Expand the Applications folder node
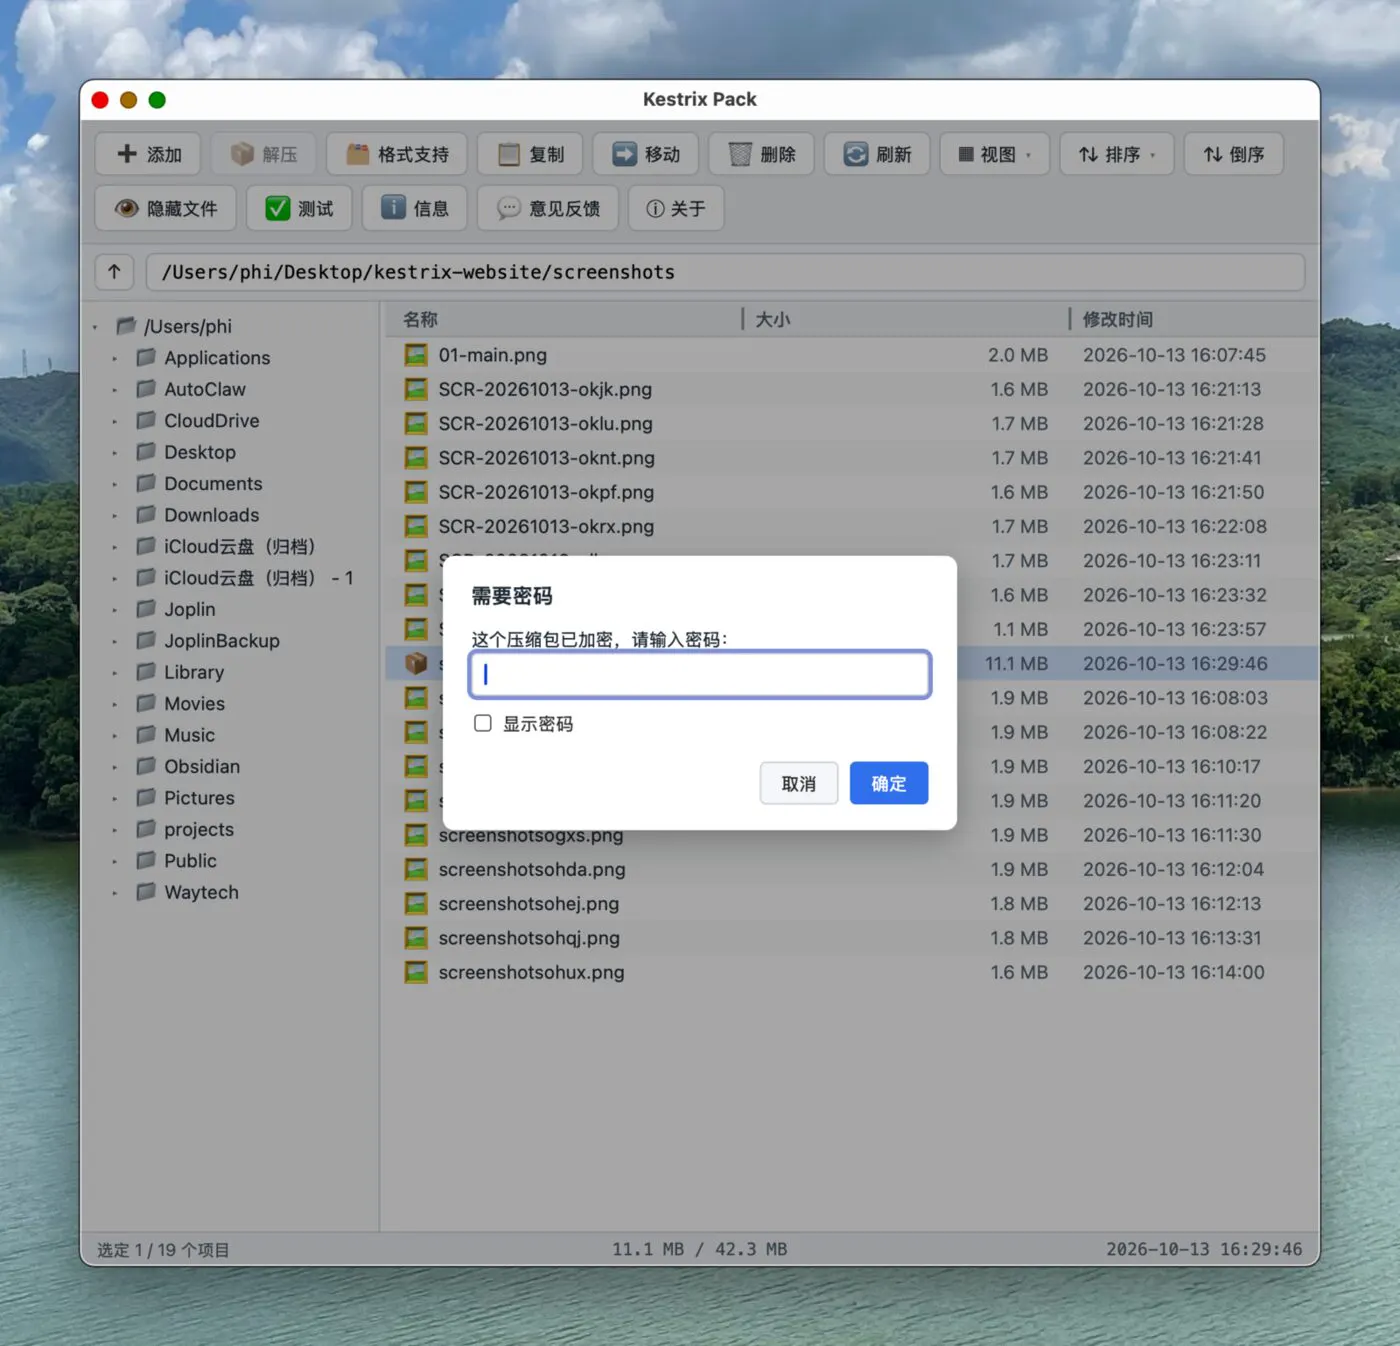 click(115, 358)
